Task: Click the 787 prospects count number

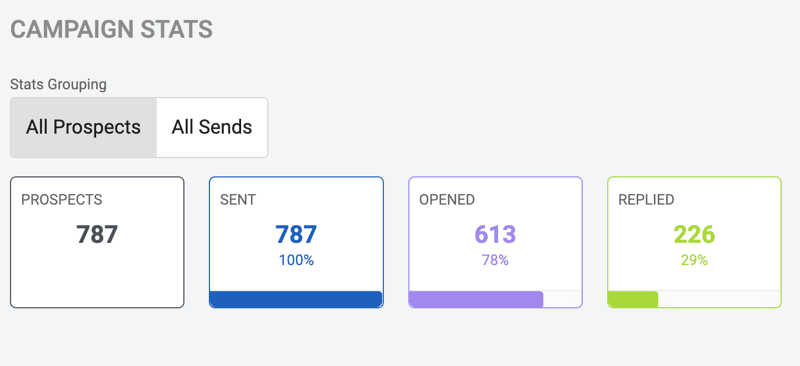Action: pyautogui.click(x=97, y=234)
